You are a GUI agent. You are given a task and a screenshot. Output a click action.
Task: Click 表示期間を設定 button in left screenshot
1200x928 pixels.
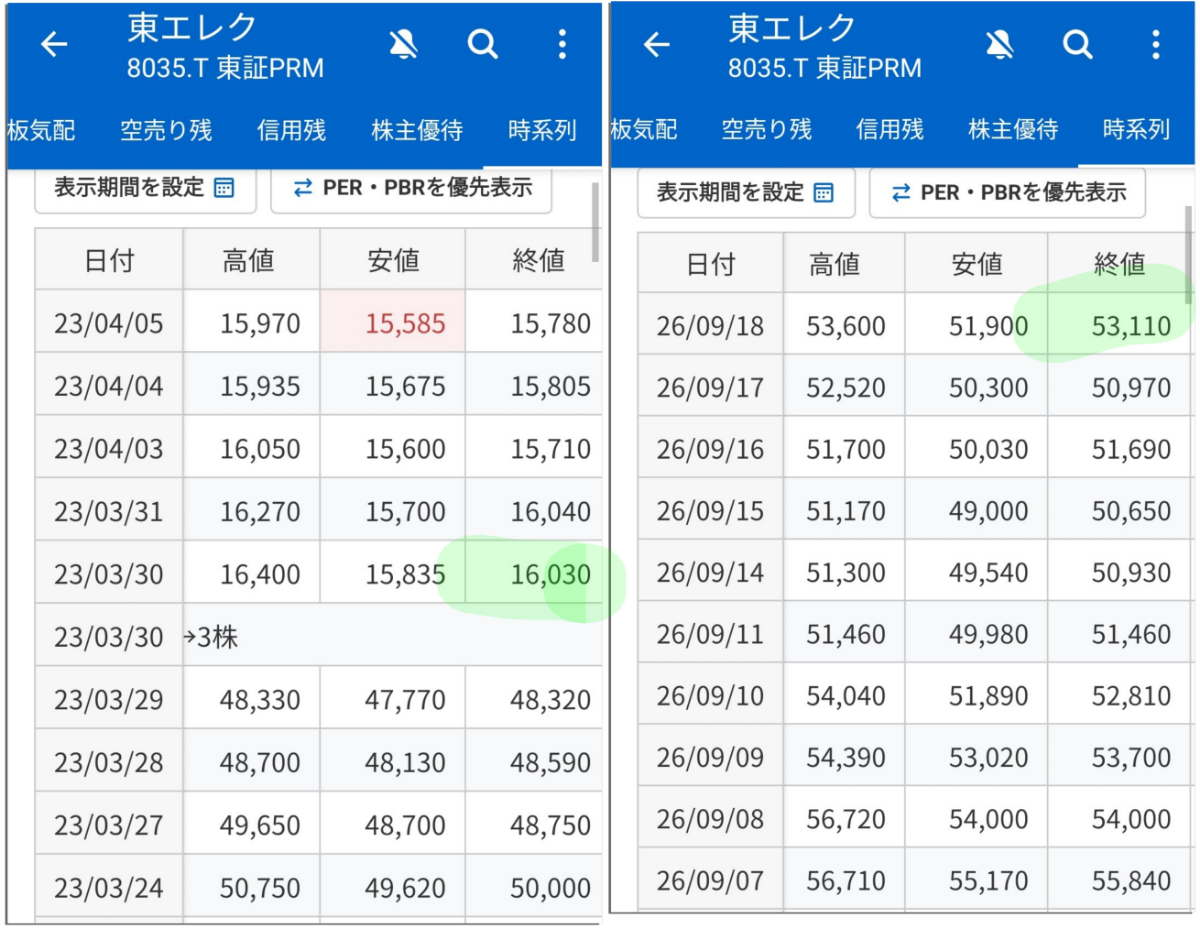pos(145,188)
